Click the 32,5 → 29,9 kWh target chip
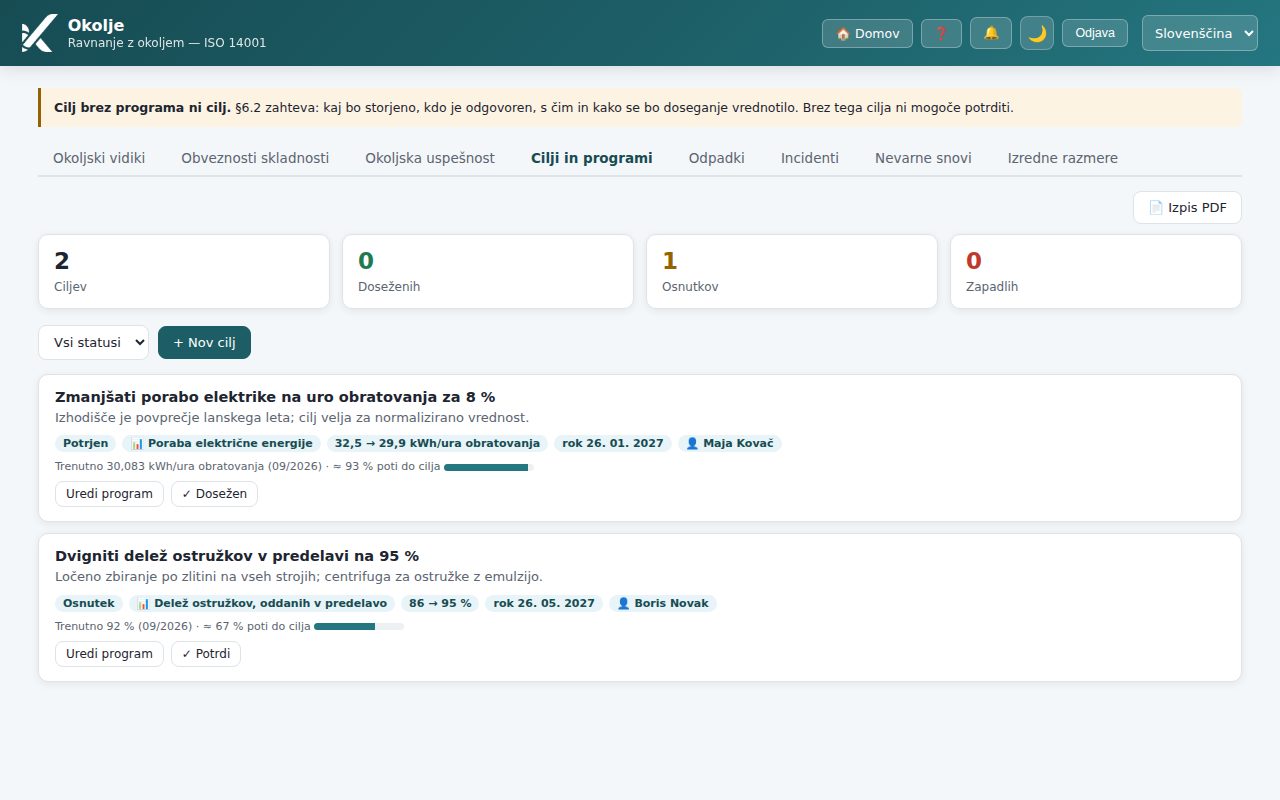Screen dimensions: 1280x800 (437, 443)
